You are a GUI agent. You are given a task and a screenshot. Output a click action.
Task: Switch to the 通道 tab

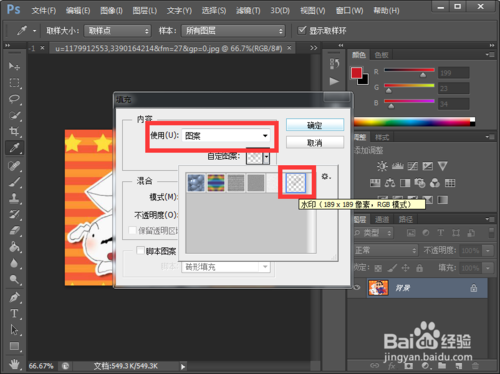click(382, 219)
